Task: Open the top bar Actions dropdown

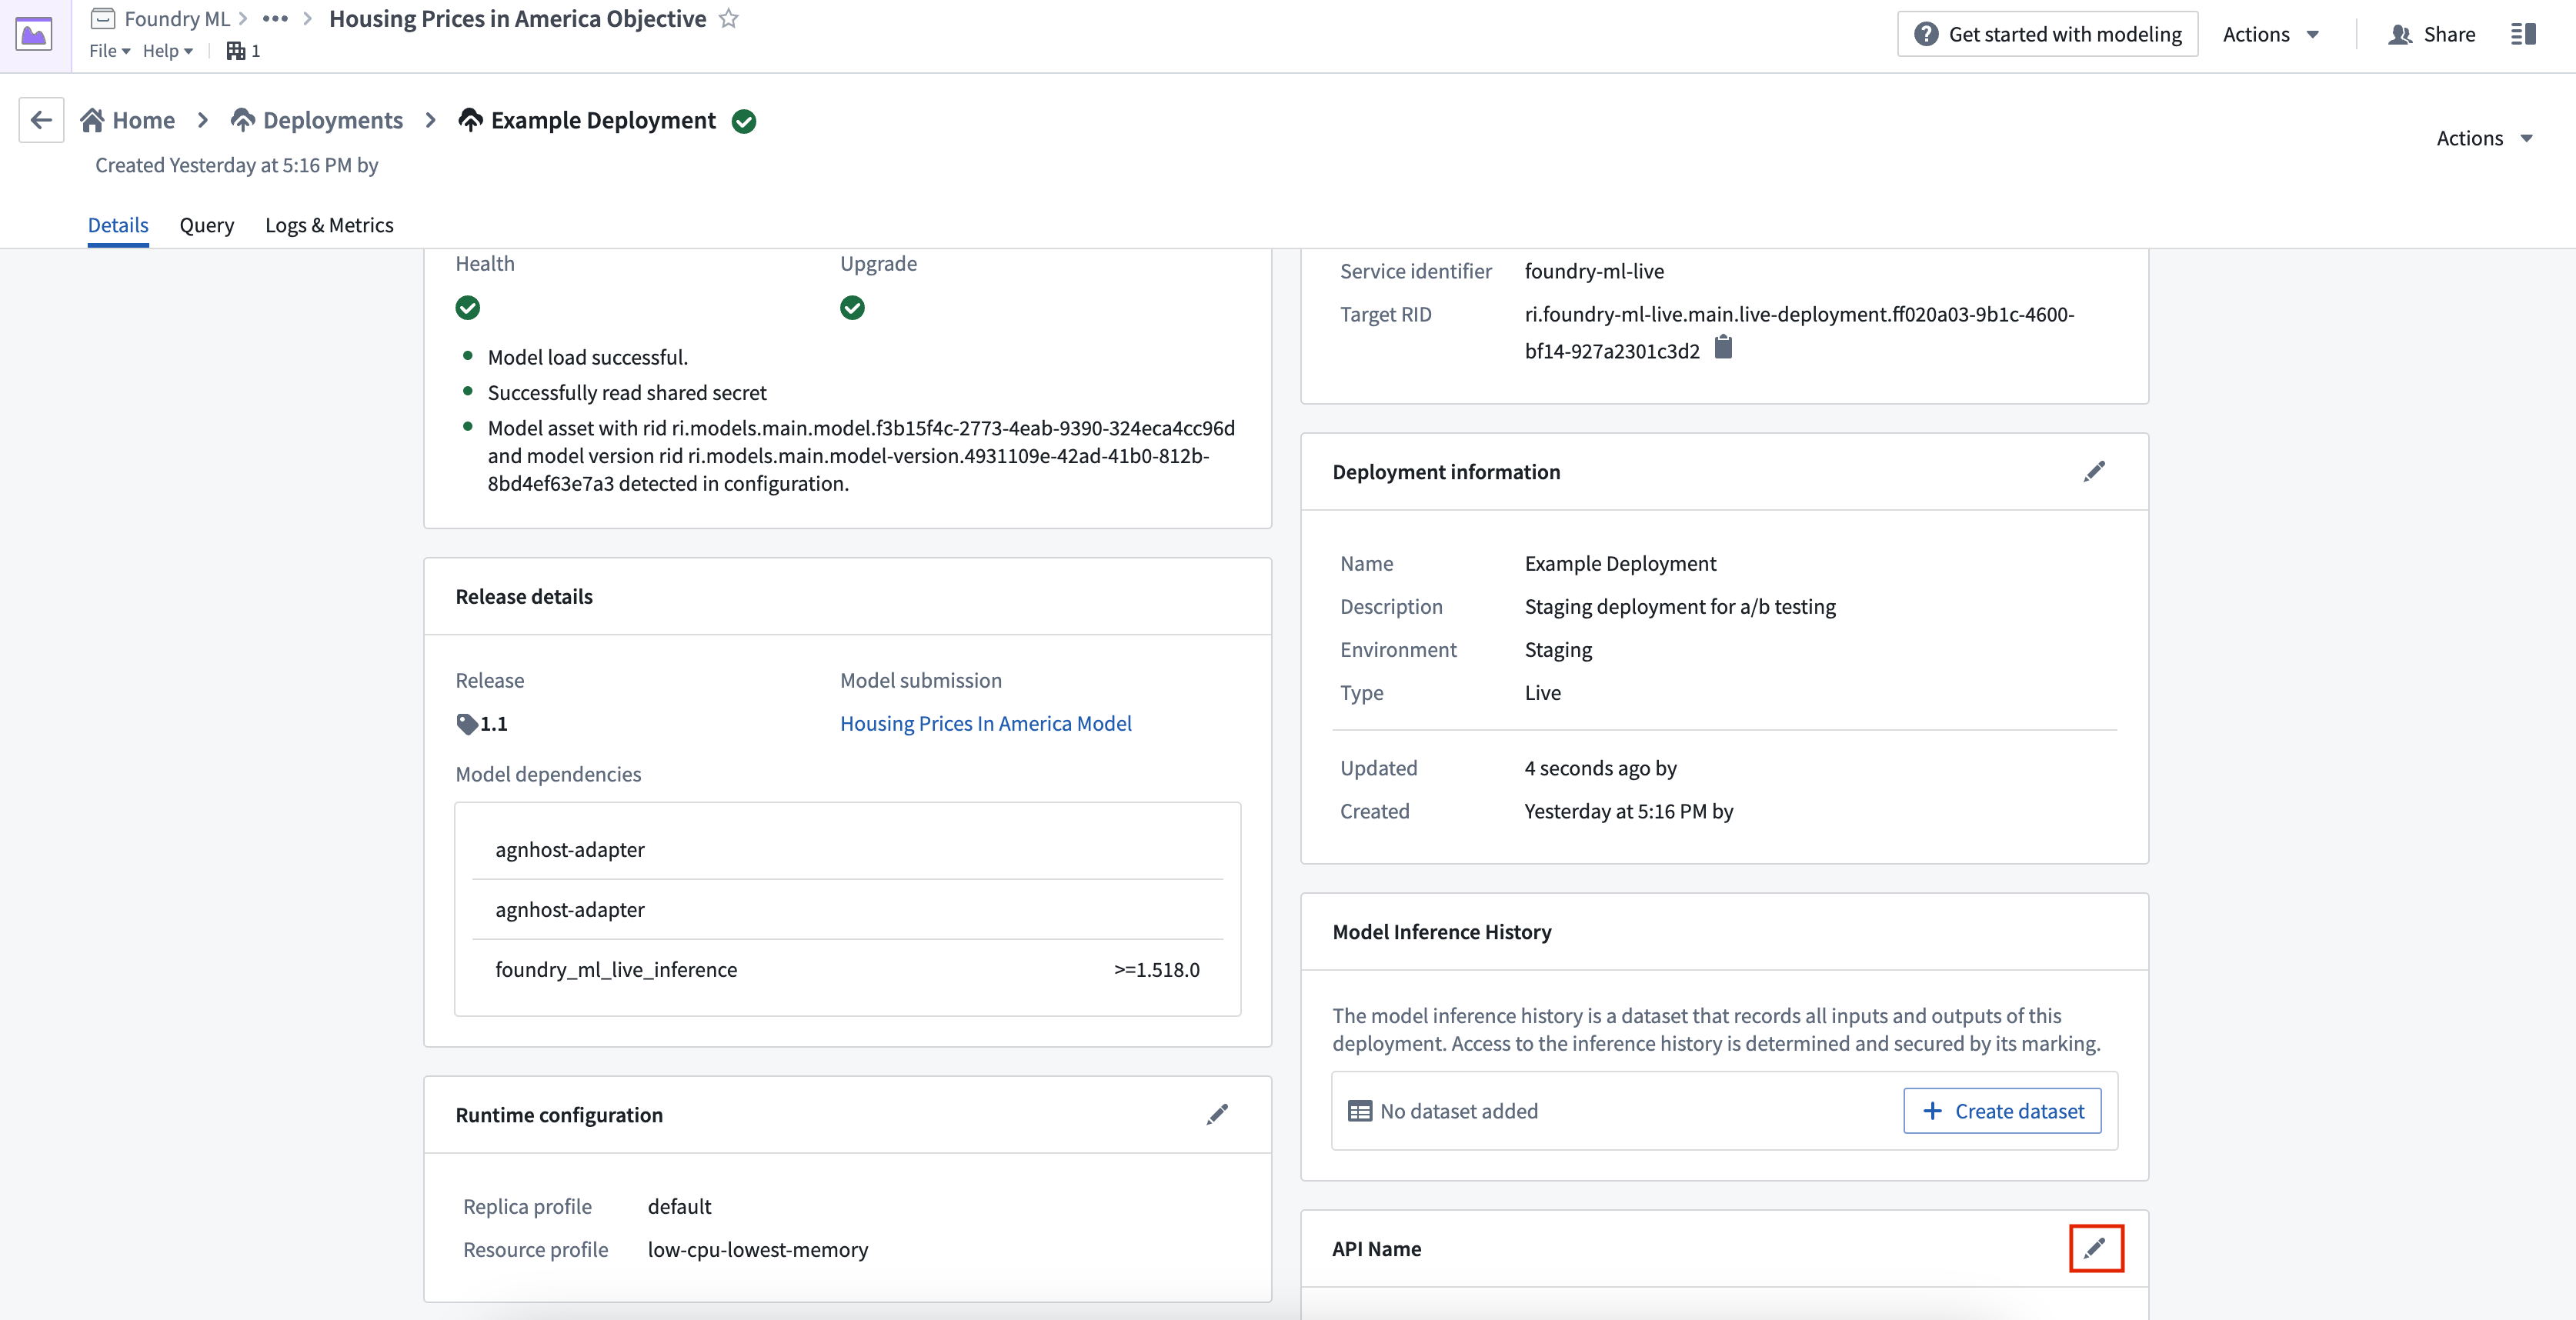Action: pos(2270,34)
